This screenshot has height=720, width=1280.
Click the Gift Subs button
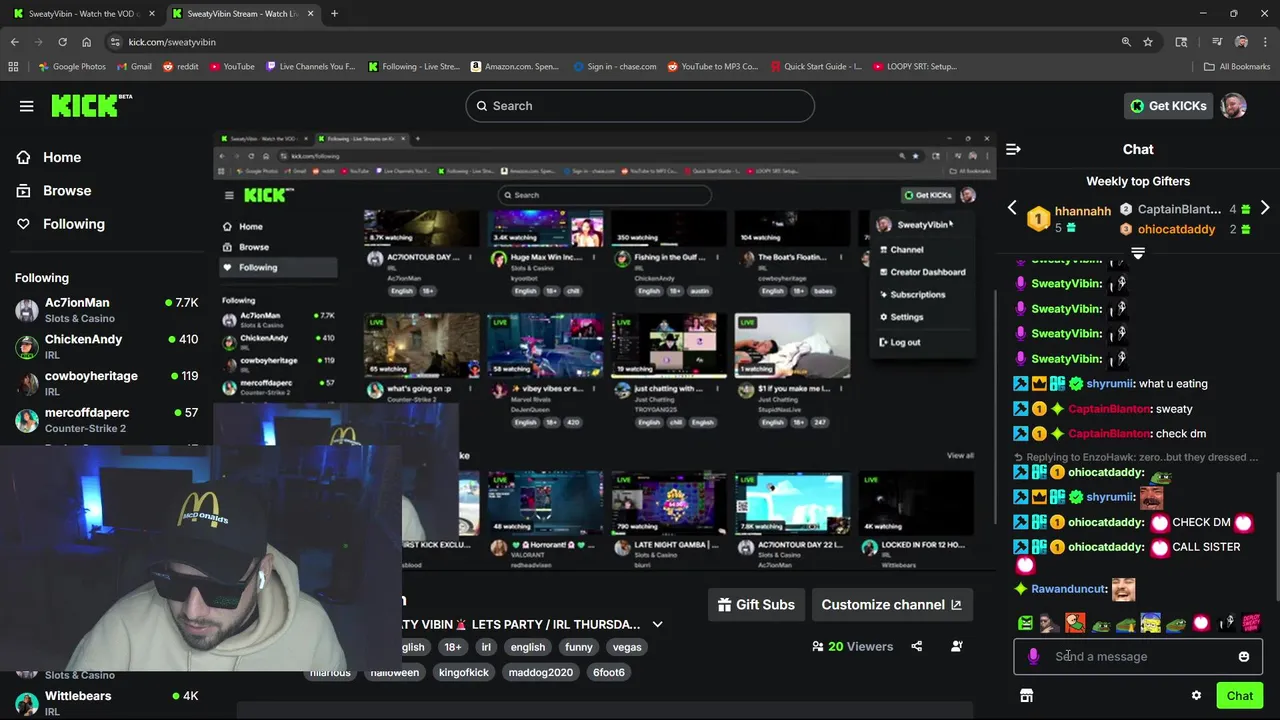[757, 604]
